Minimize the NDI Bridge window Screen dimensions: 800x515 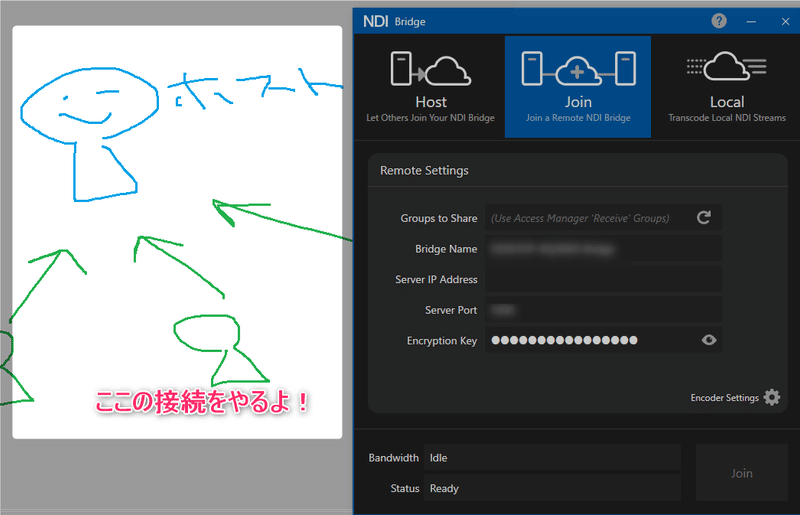tap(751, 21)
